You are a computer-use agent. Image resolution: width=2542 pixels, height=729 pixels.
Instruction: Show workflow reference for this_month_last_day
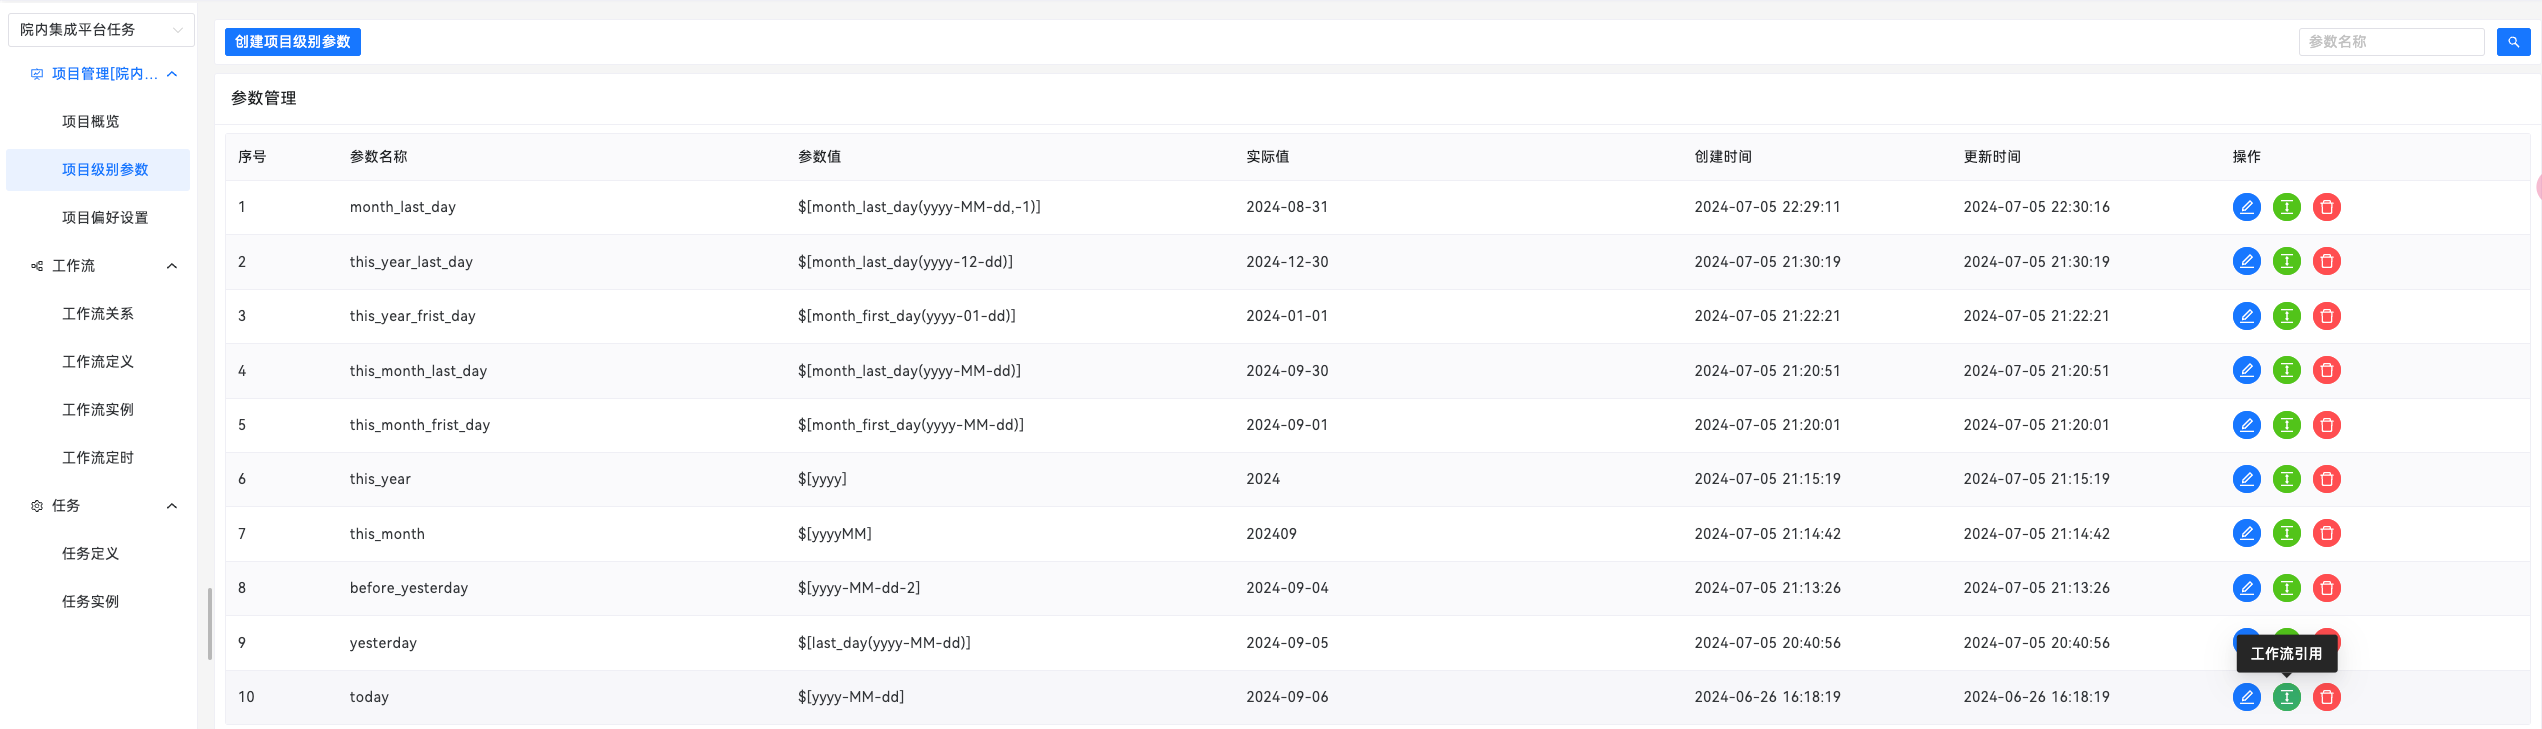(x=2286, y=371)
